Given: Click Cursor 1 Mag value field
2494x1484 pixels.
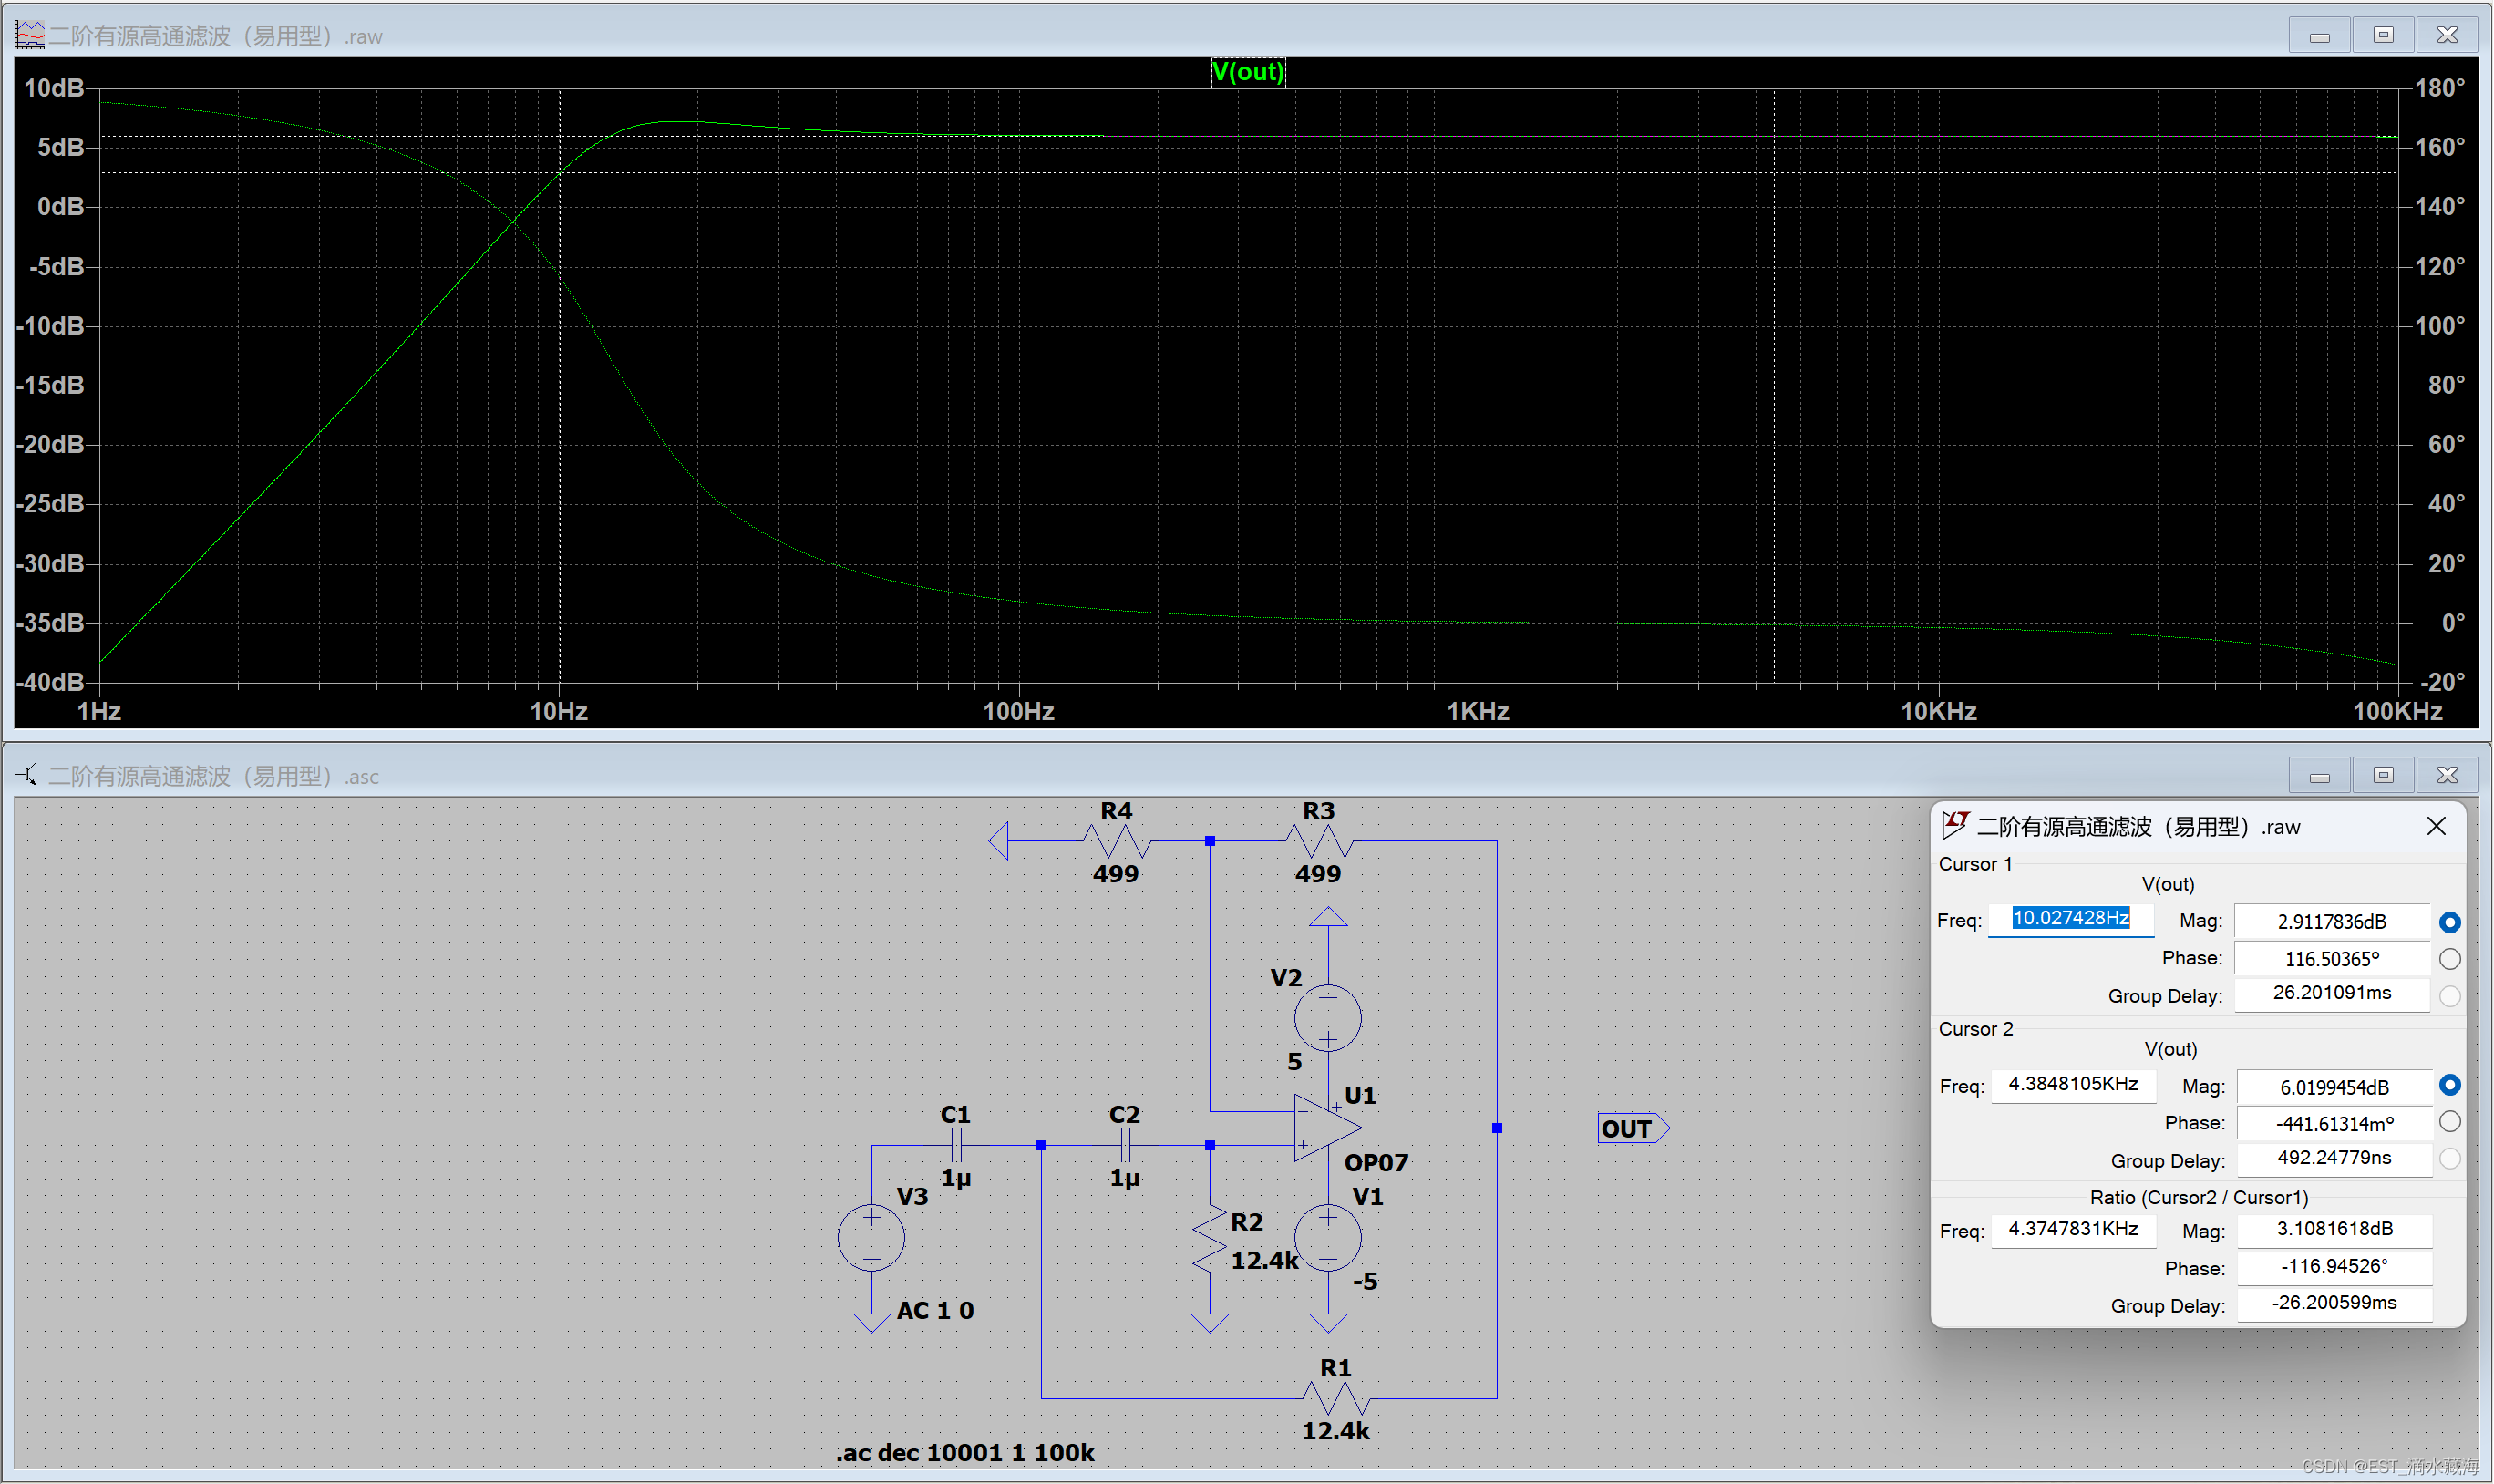Looking at the screenshot, I should (x=2332, y=922).
